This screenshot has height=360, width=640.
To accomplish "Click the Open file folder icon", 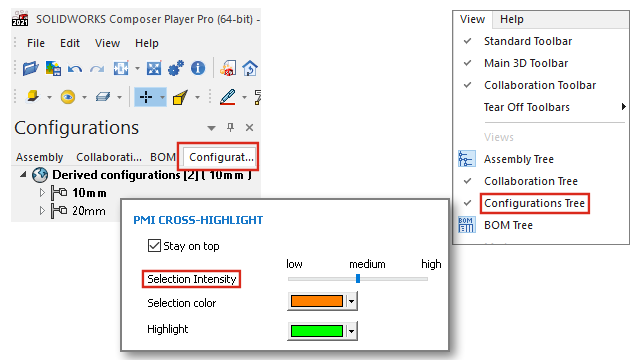I will tap(31, 68).
